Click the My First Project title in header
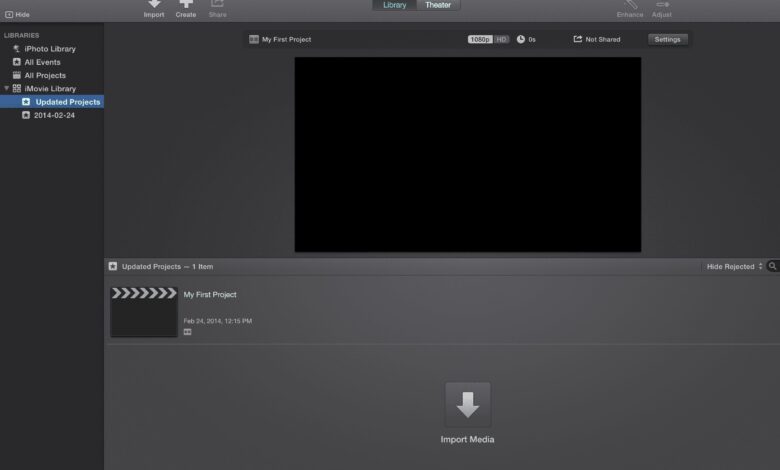The width and height of the screenshot is (780, 470). (x=287, y=39)
